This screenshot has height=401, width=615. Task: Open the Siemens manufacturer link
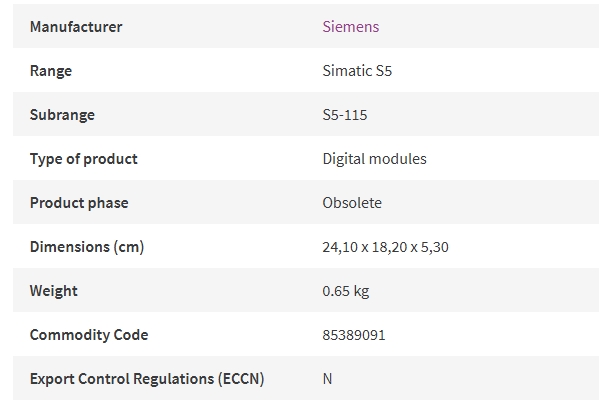pos(351,27)
